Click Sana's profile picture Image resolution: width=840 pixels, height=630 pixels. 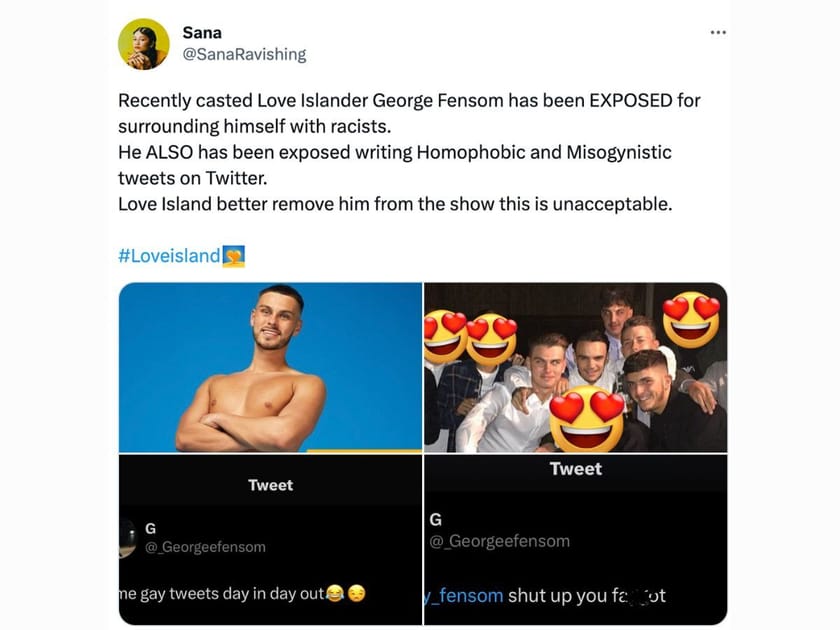pyautogui.click(x=144, y=43)
